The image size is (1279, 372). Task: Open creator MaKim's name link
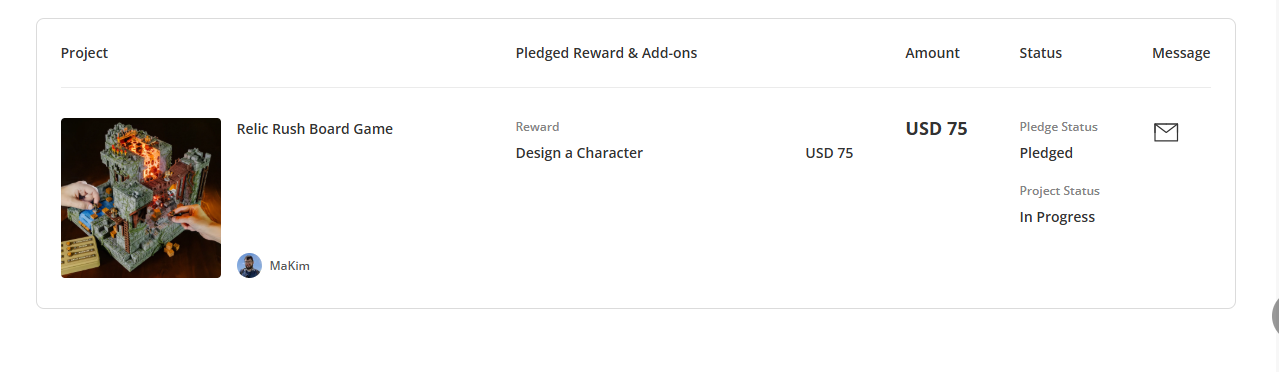pyautogui.click(x=290, y=266)
